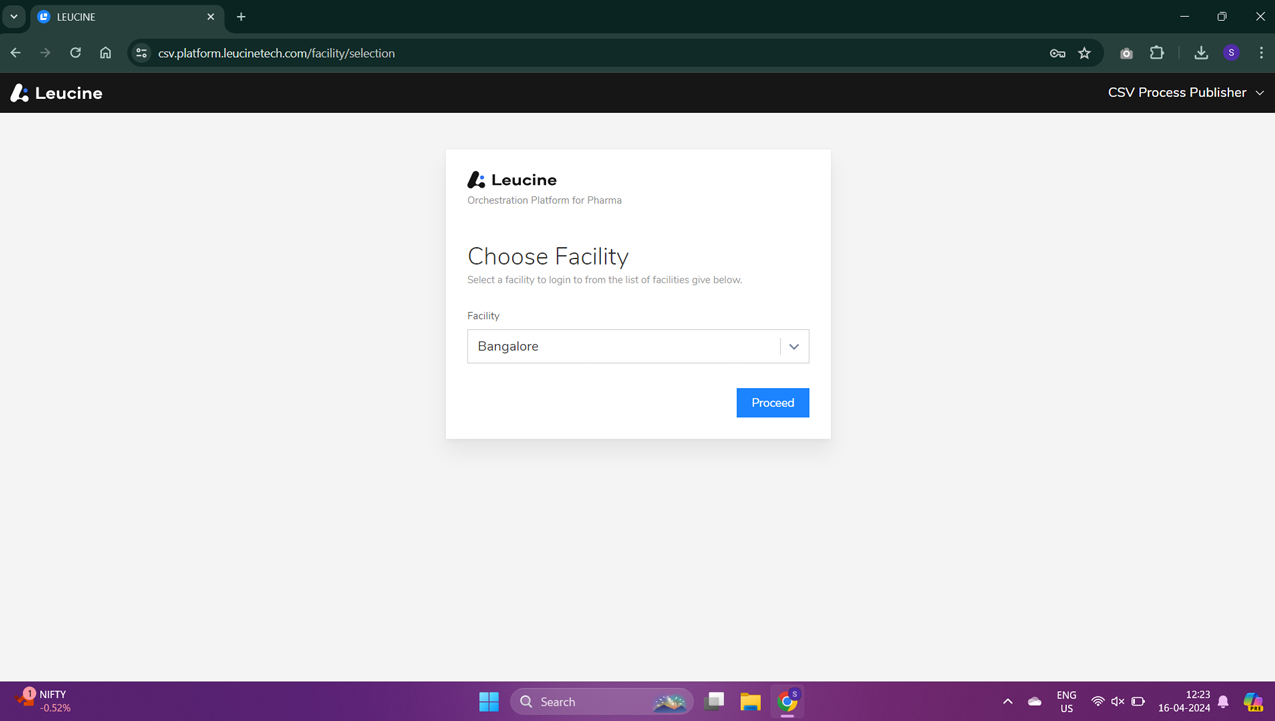Open Windows Start menu
Viewport: 1275px width, 721px height.
[489, 702]
